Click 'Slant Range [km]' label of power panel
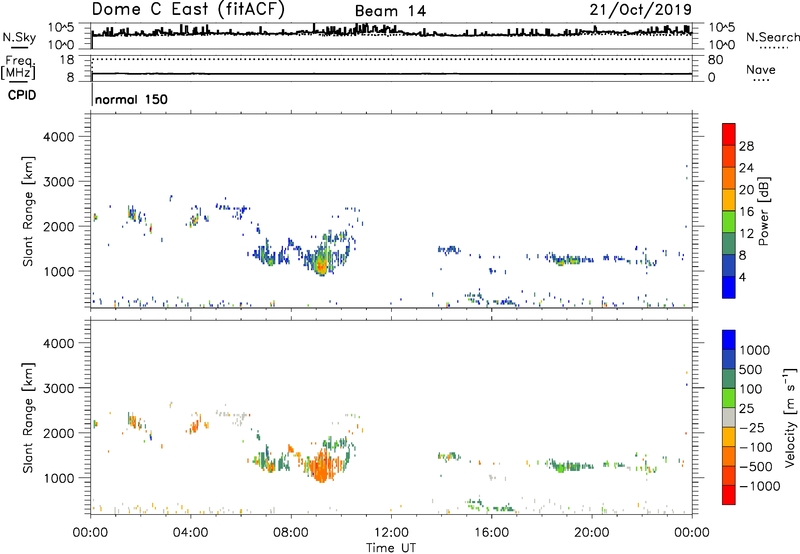The height and width of the screenshot is (554, 800). (x=28, y=211)
